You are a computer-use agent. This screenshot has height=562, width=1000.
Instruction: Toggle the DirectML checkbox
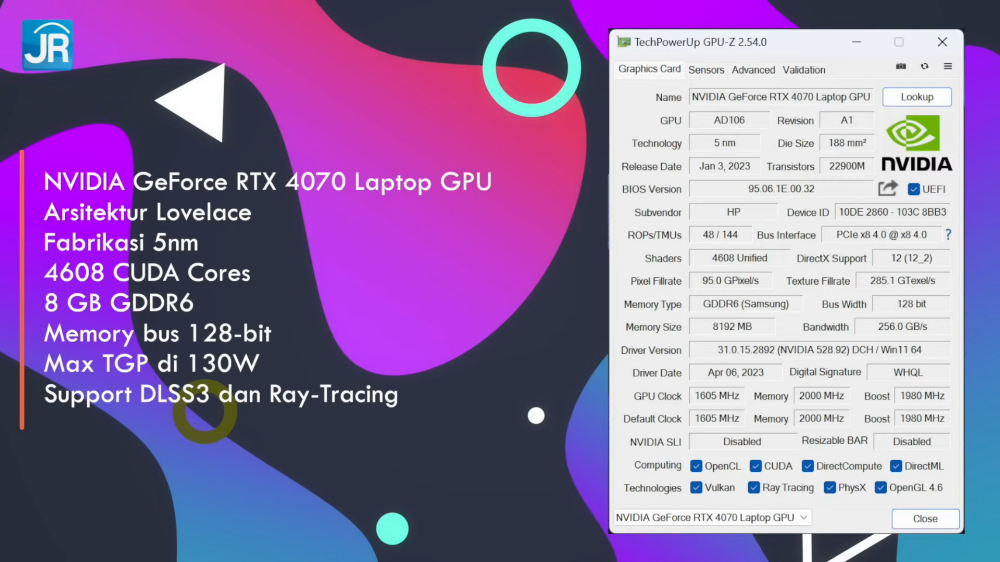pyautogui.click(x=896, y=466)
